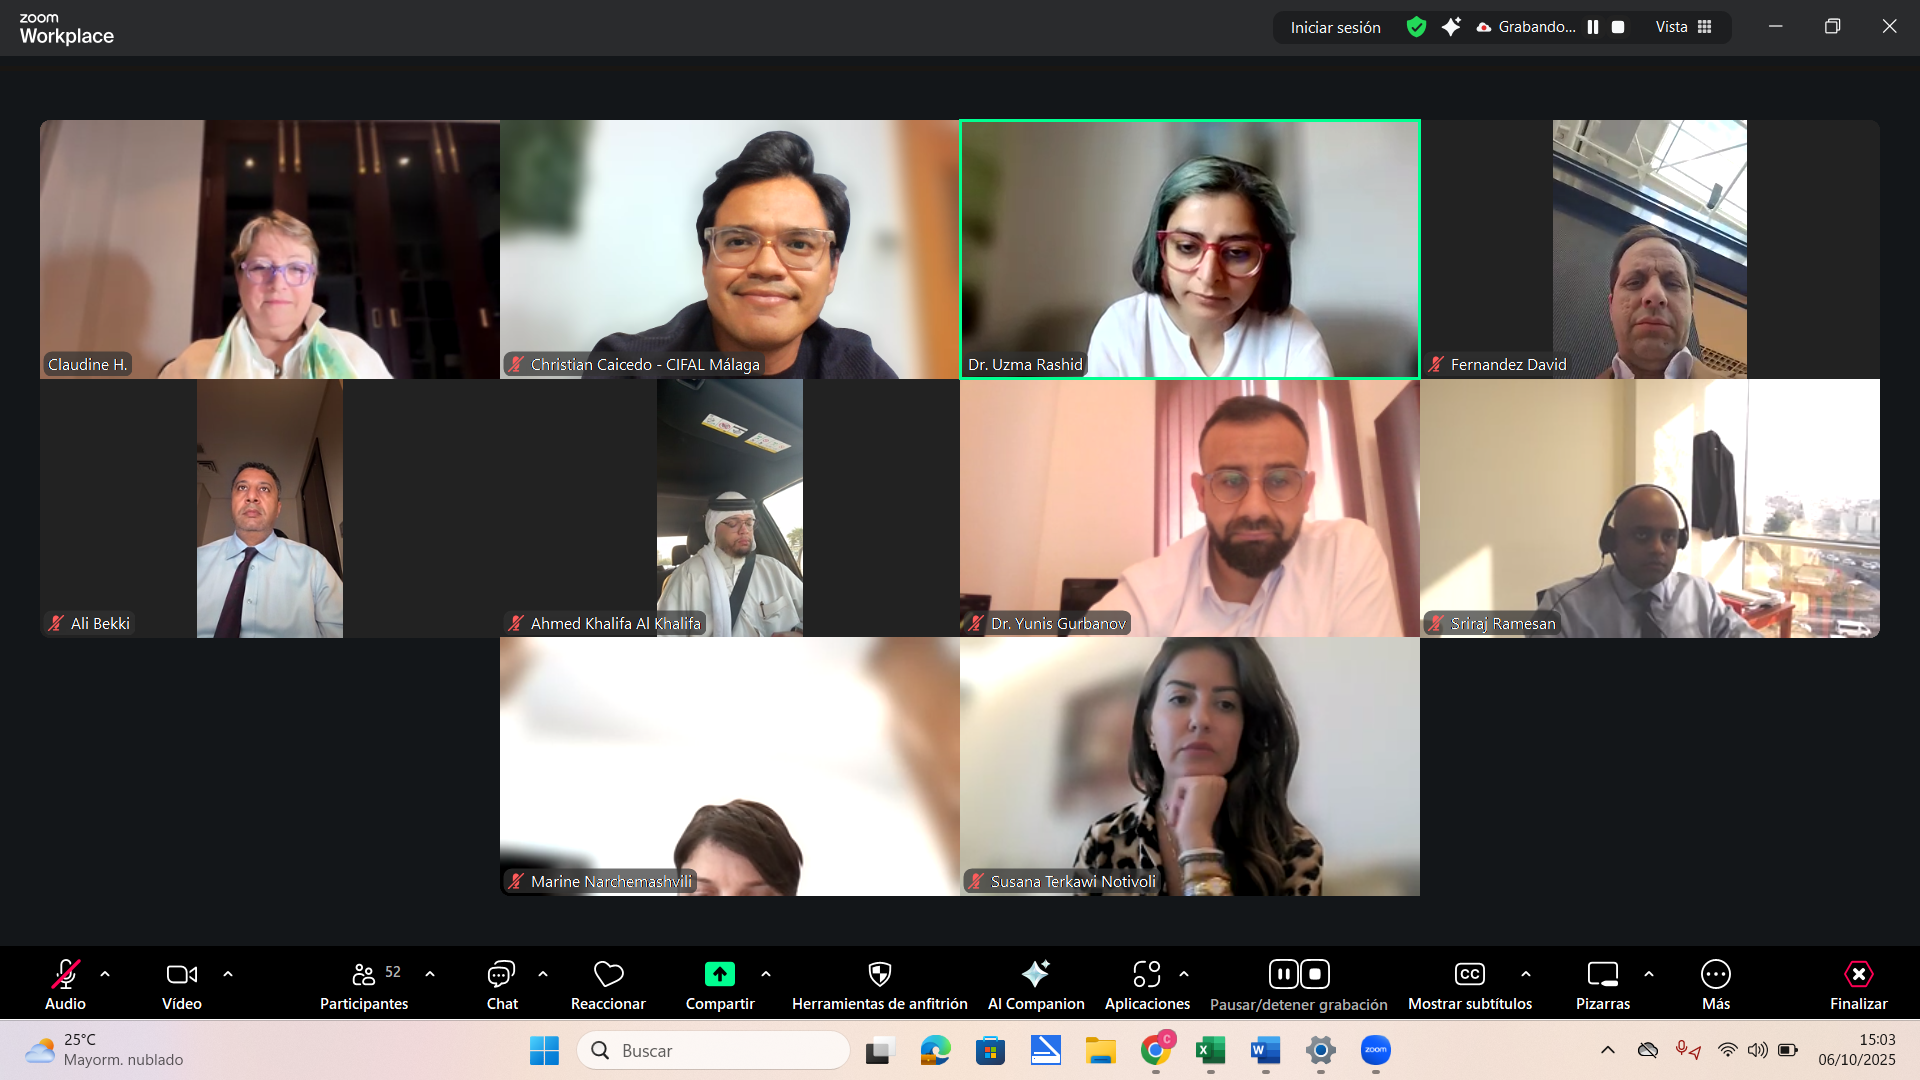The width and height of the screenshot is (1920, 1080).
Task: Unmute microphone with the Audio button
Action: tap(65, 974)
